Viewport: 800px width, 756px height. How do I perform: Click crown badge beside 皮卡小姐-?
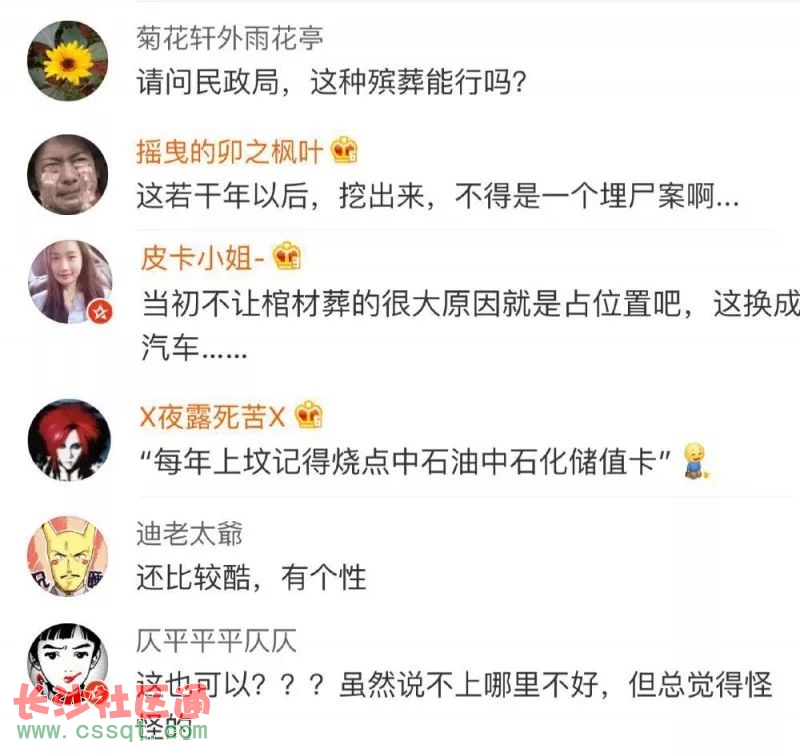(287, 256)
